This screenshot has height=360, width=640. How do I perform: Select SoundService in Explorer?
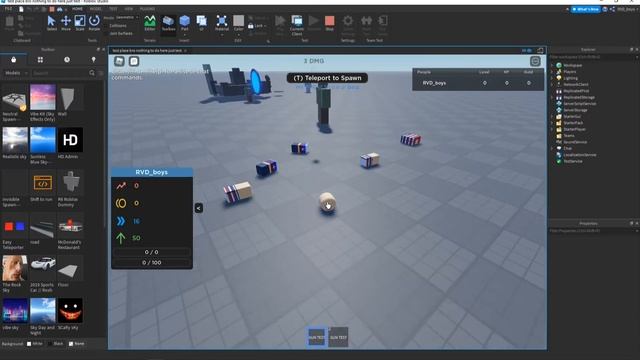575,142
